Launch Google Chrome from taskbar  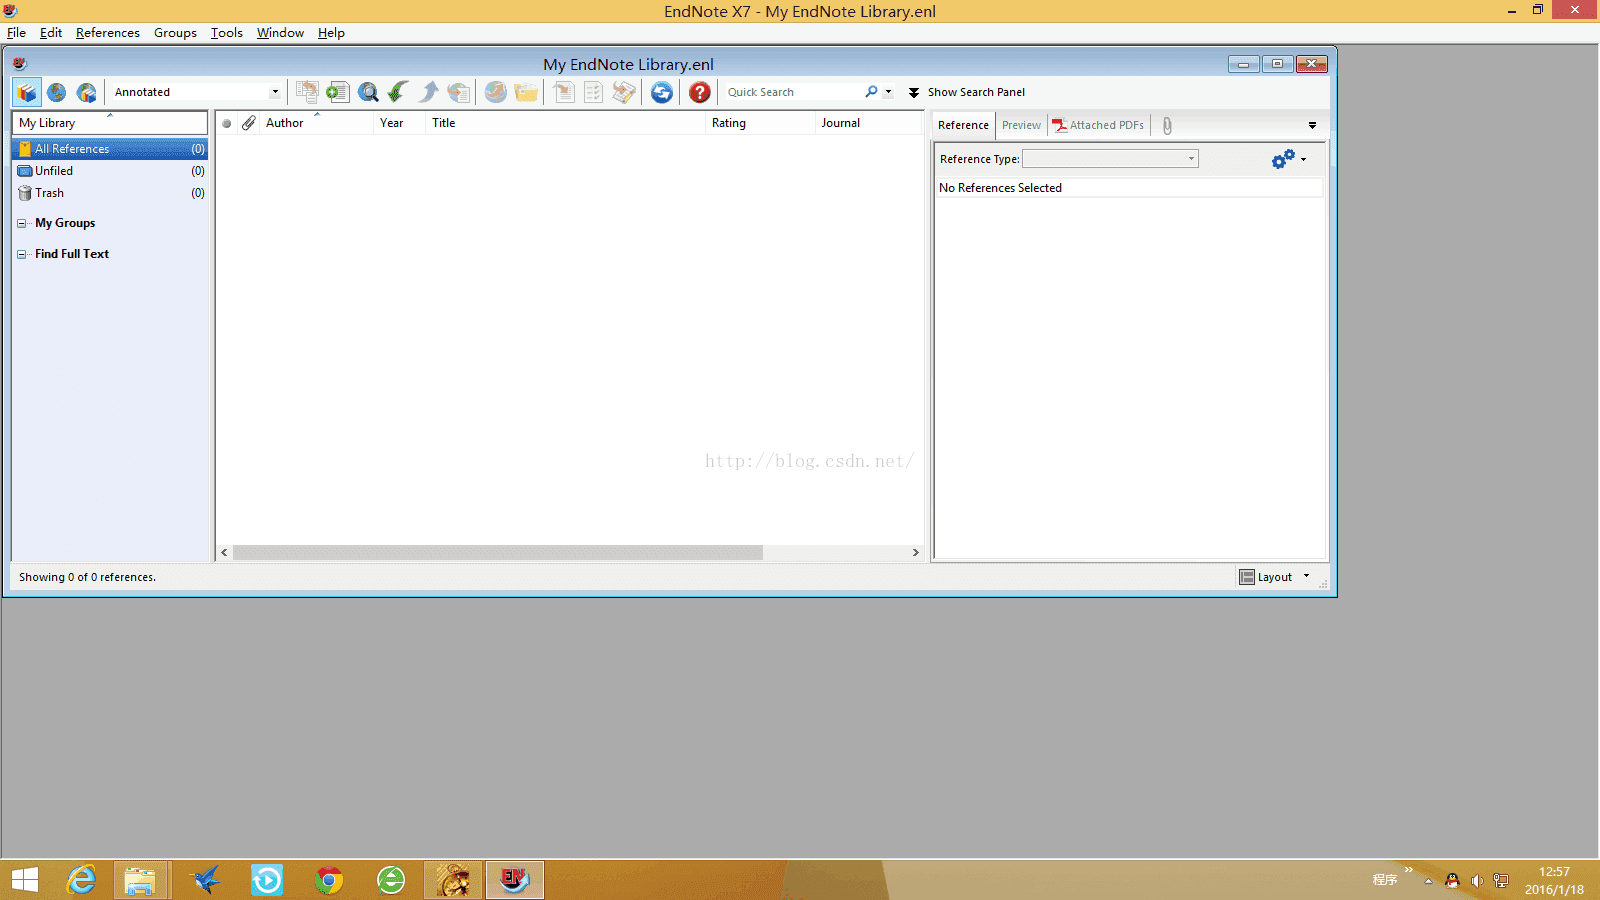[329, 880]
